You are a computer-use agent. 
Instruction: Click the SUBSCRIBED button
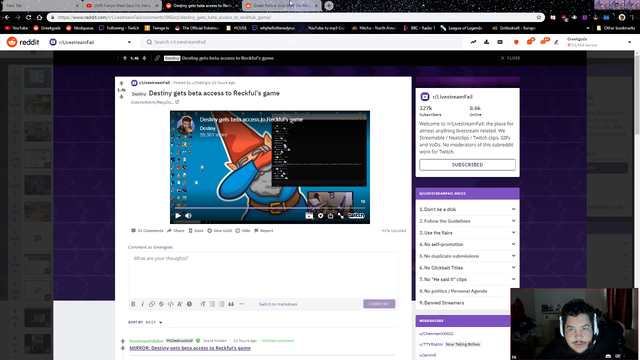467,165
